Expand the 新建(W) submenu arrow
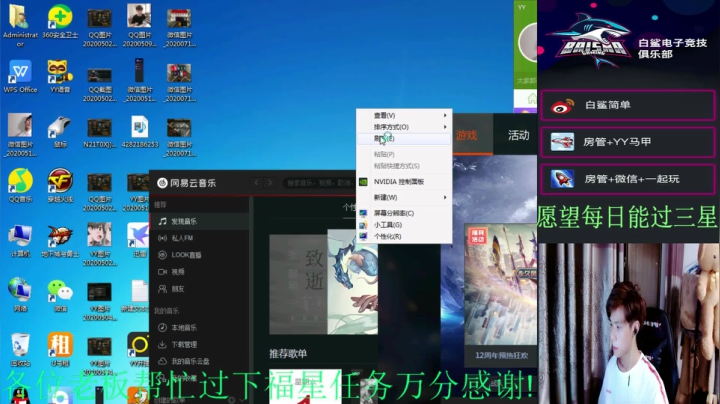This screenshot has width=720, height=404. [x=444, y=197]
